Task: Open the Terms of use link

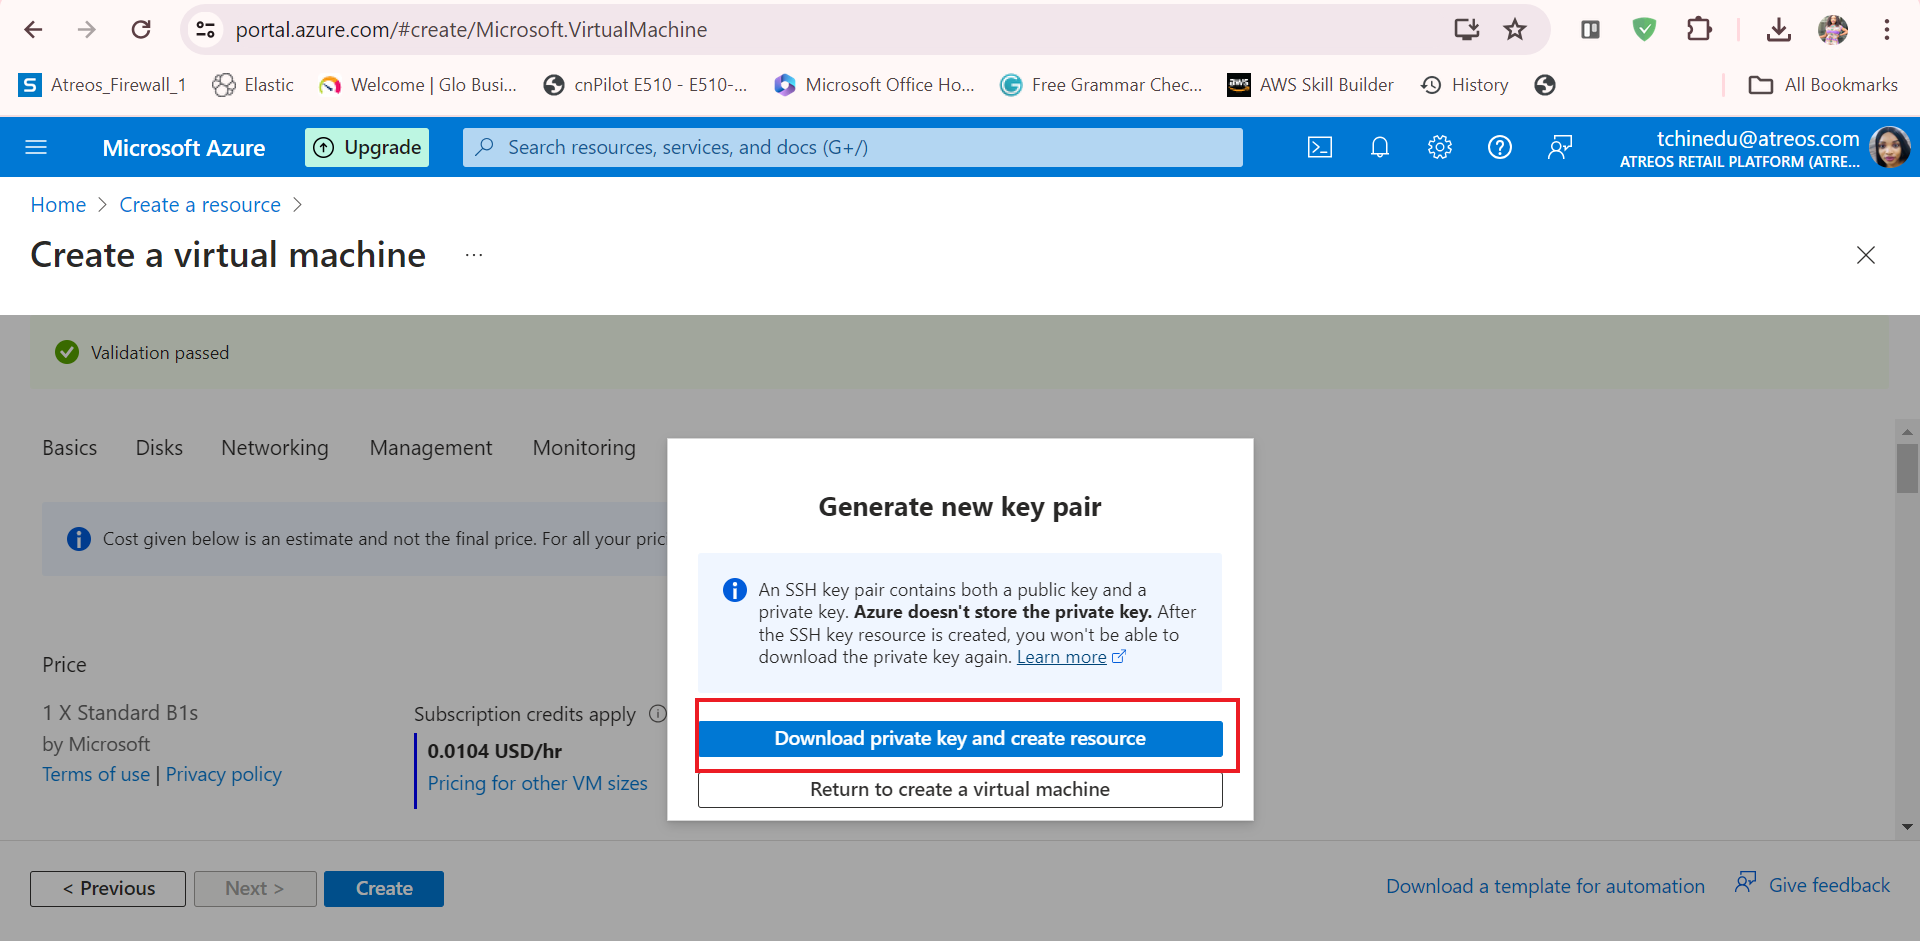Action: point(96,775)
